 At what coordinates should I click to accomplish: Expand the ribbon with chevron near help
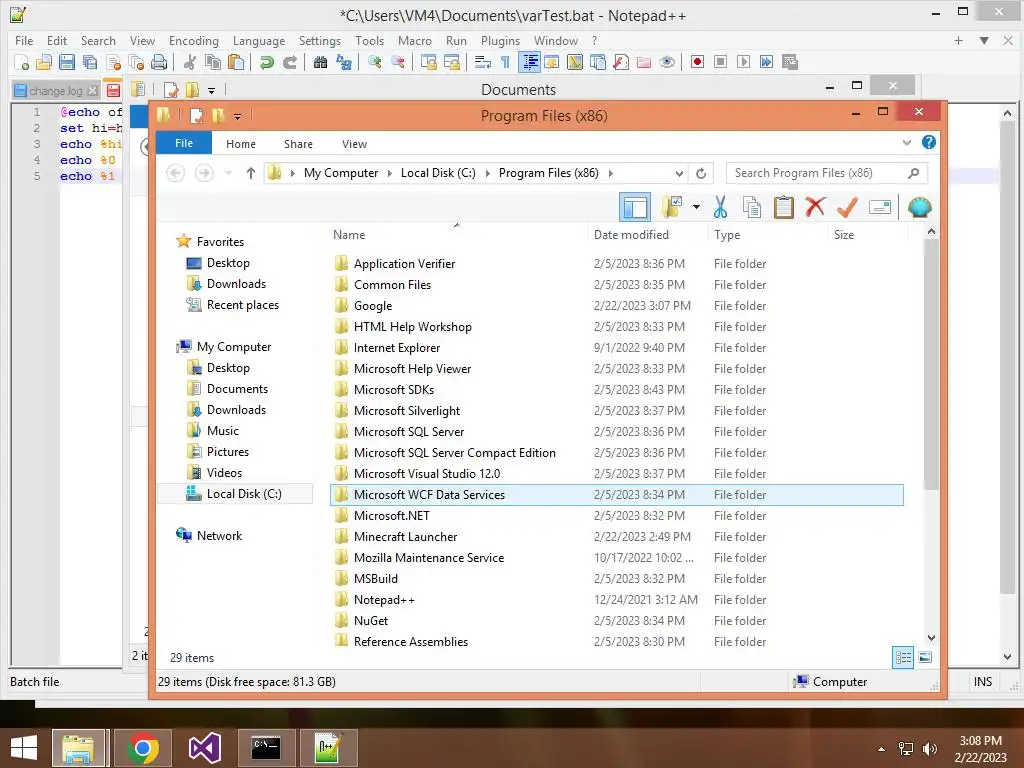[x=906, y=142]
